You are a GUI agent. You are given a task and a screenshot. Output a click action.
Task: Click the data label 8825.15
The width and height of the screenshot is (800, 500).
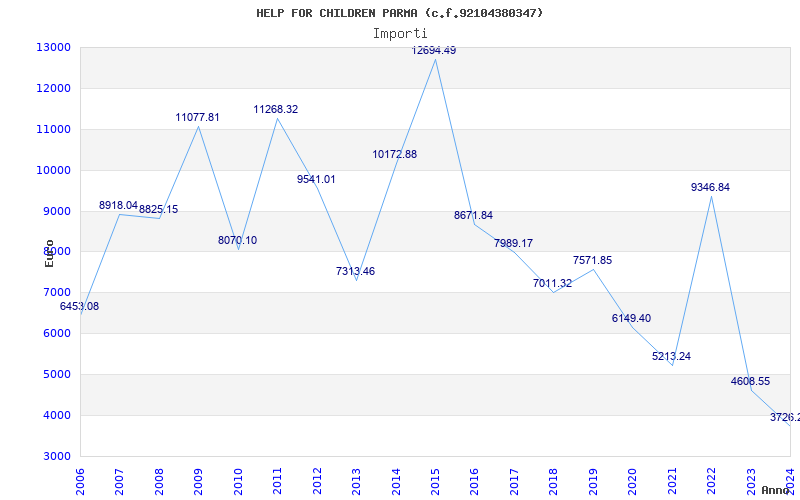pyautogui.click(x=159, y=209)
